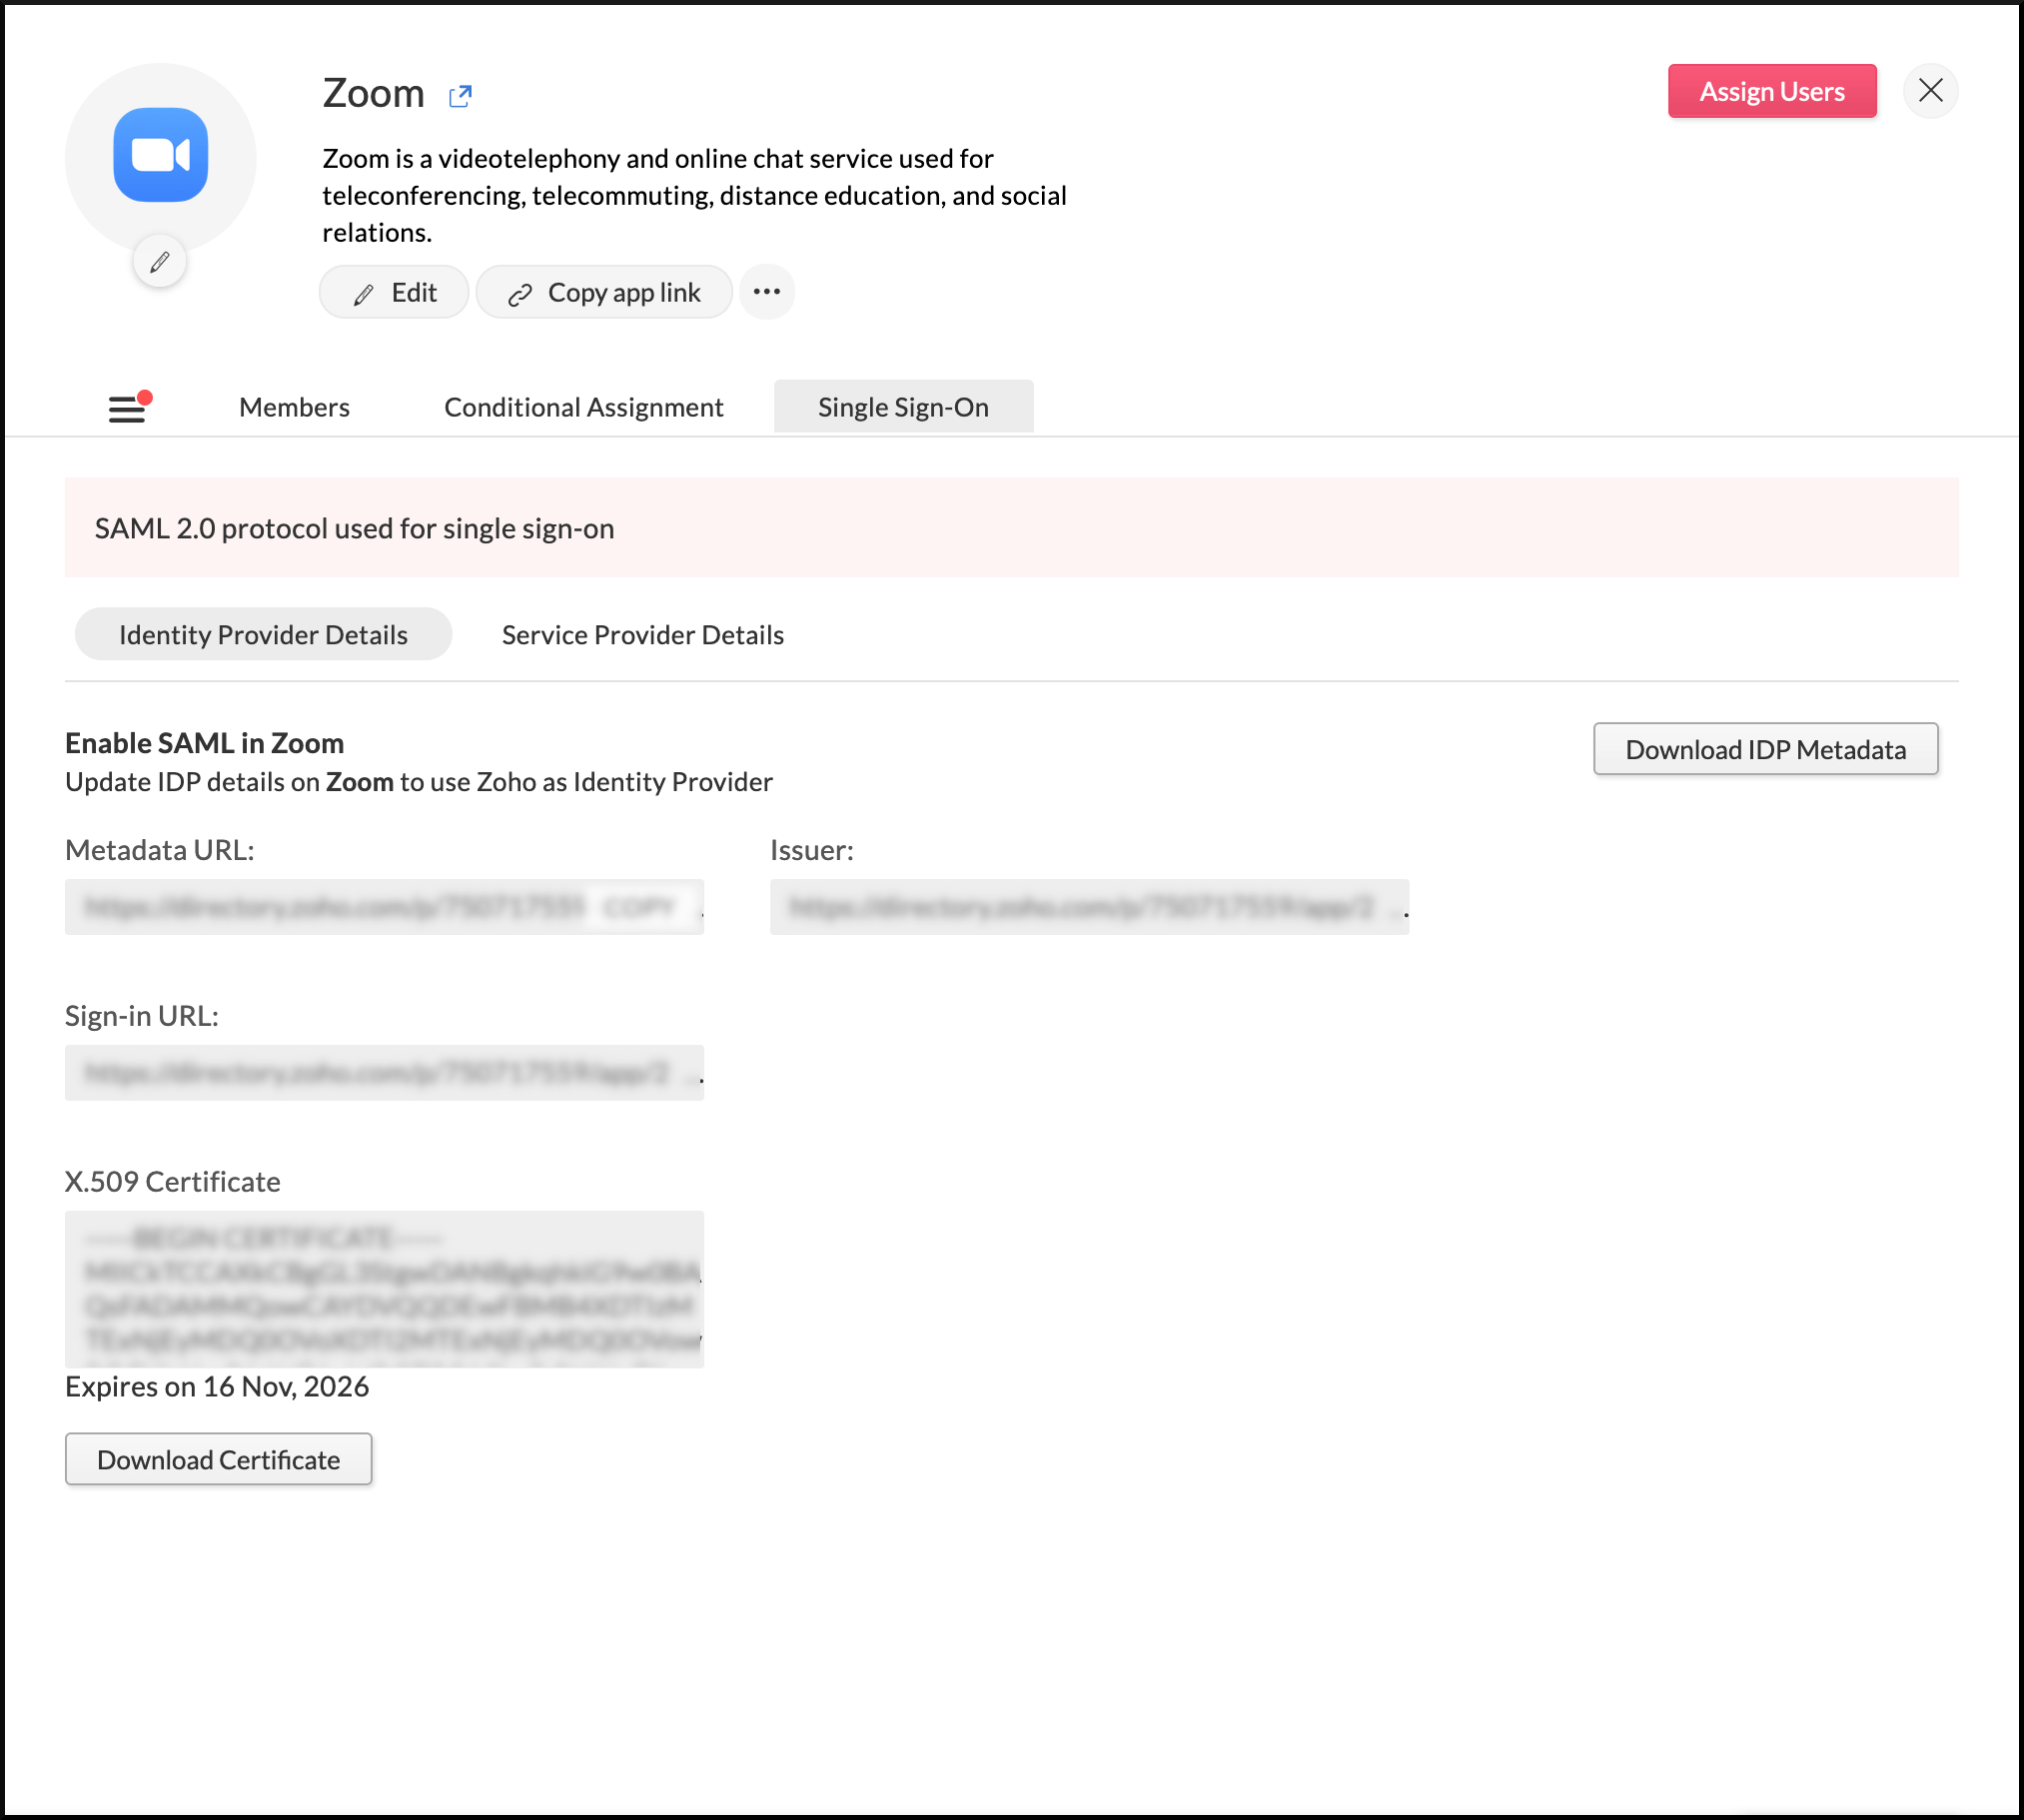Viewport: 2024px width, 1820px height.
Task: Select the Identity Provider Details sub-tab
Action: tap(263, 635)
